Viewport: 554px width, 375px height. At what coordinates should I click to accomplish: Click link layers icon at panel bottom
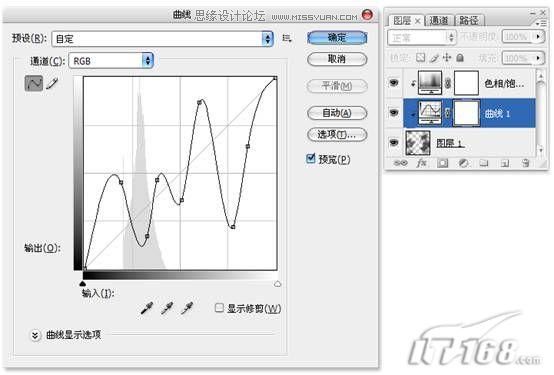pyautogui.click(x=400, y=163)
